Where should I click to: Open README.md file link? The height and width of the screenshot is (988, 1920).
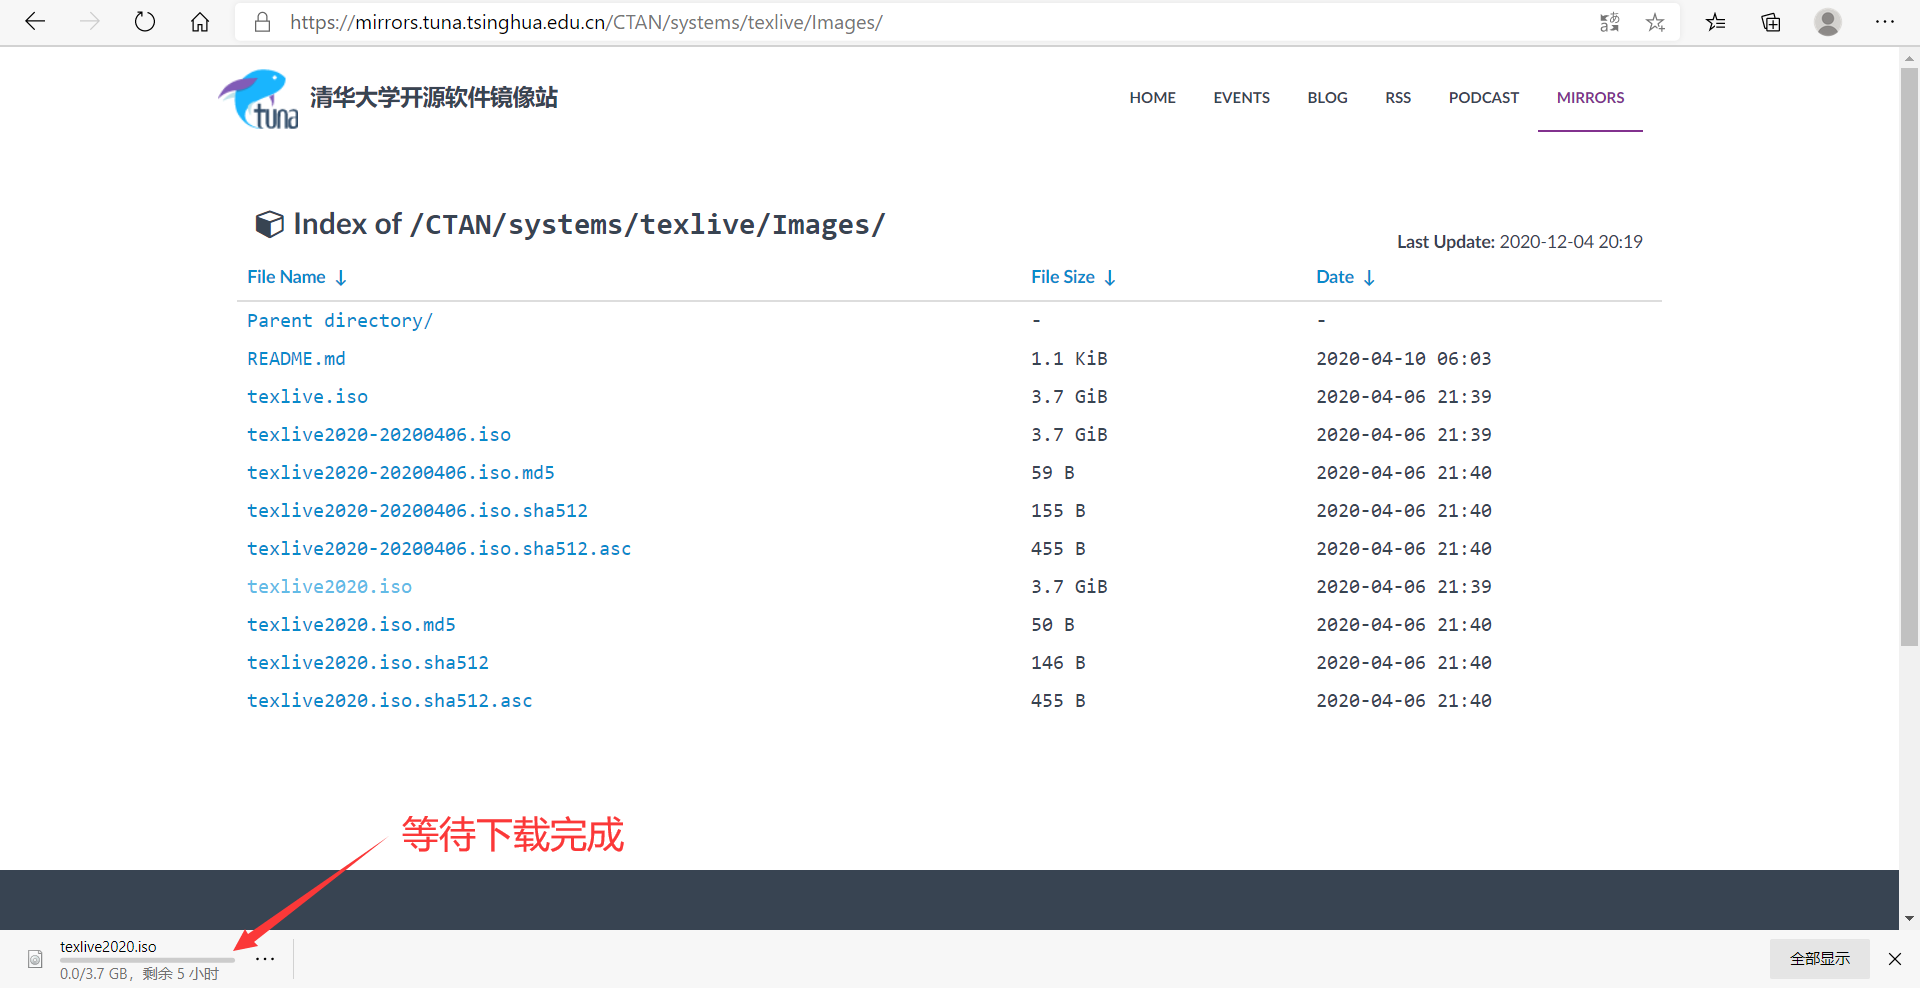click(x=296, y=359)
